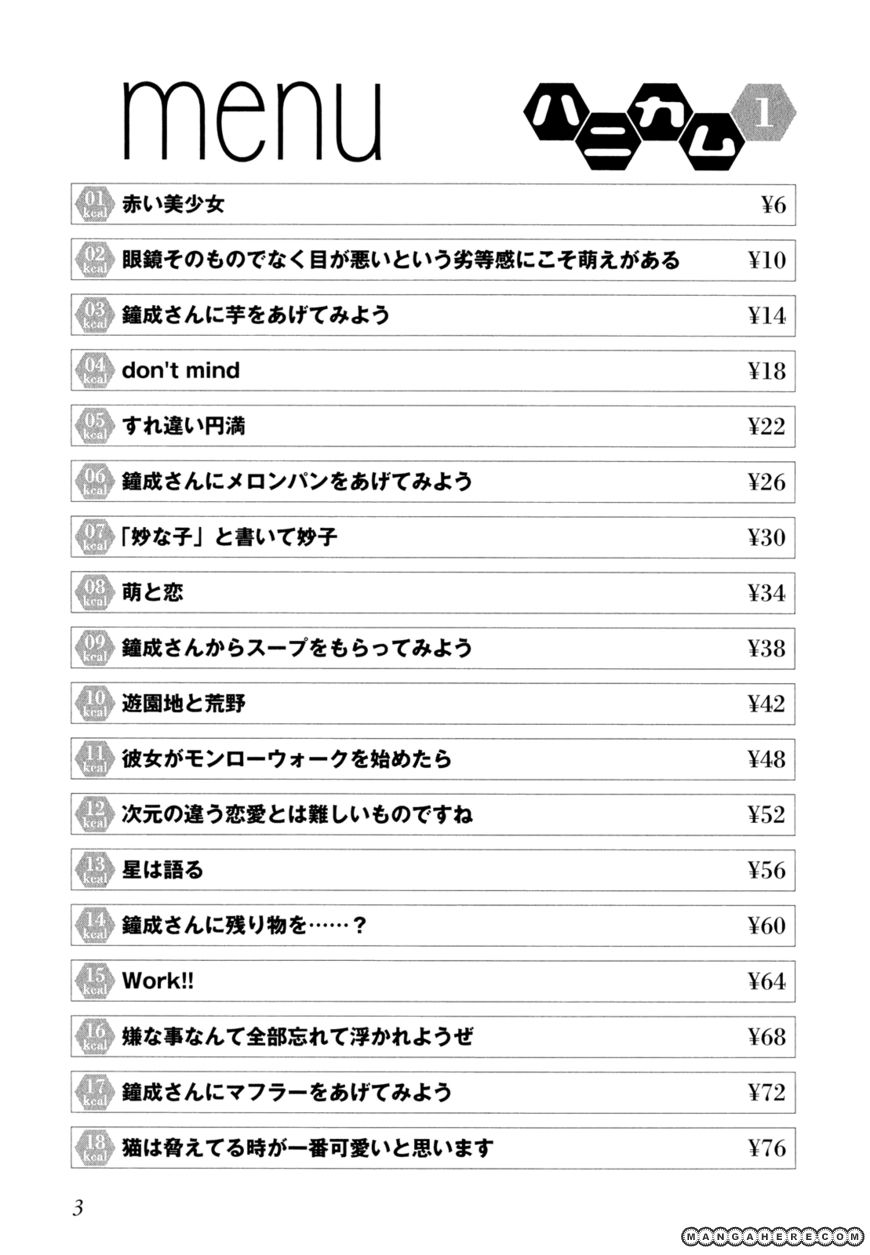Viewport: 870px width, 1255px height.
Task: Click the すれ違い円満 chapter title
Action: (184, 427)
